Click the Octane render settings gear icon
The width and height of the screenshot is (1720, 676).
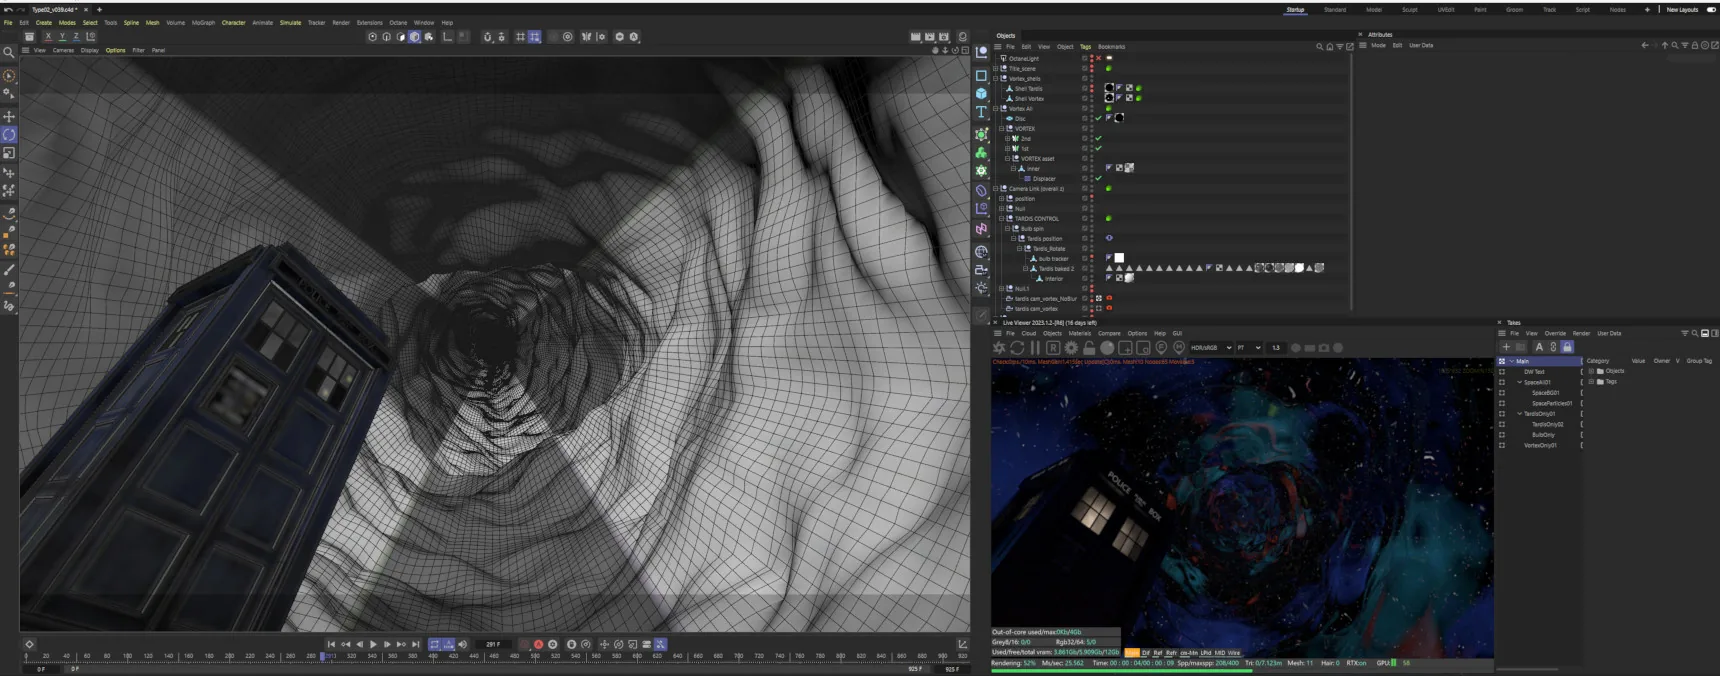point(1071,348)
